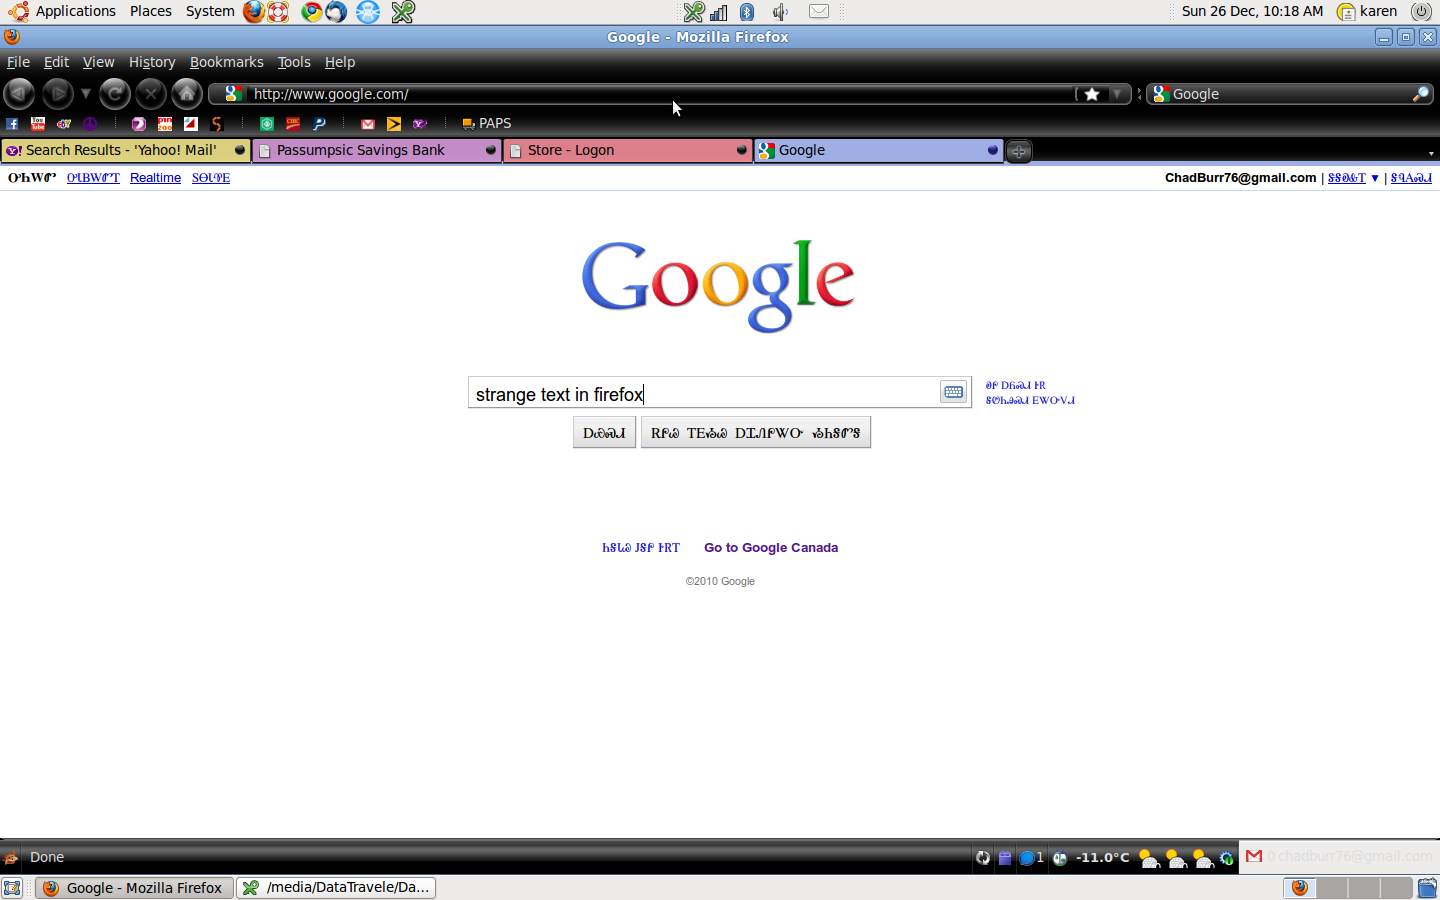The height and width of the screenshot is (900, 1440).
Task: Open the Bookmarks menu
Action: 227,62
